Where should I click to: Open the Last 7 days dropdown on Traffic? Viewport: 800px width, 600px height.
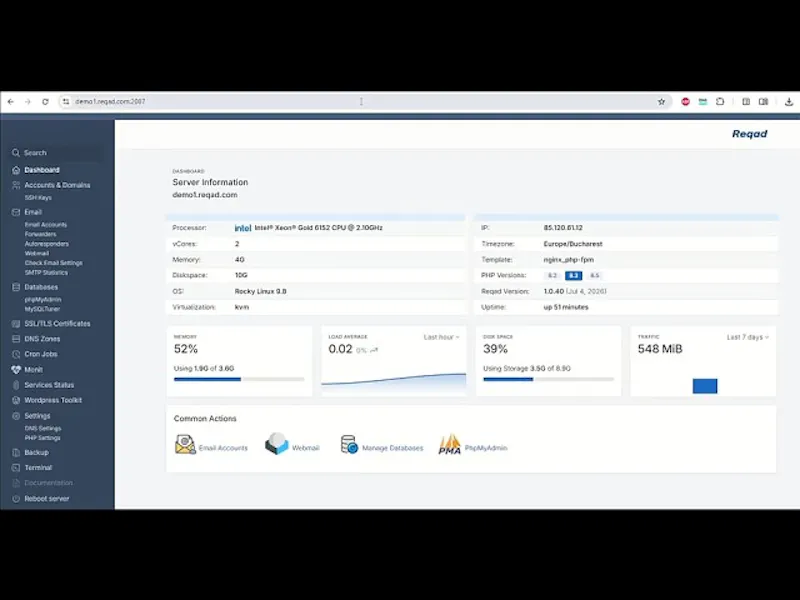(747, 337)
